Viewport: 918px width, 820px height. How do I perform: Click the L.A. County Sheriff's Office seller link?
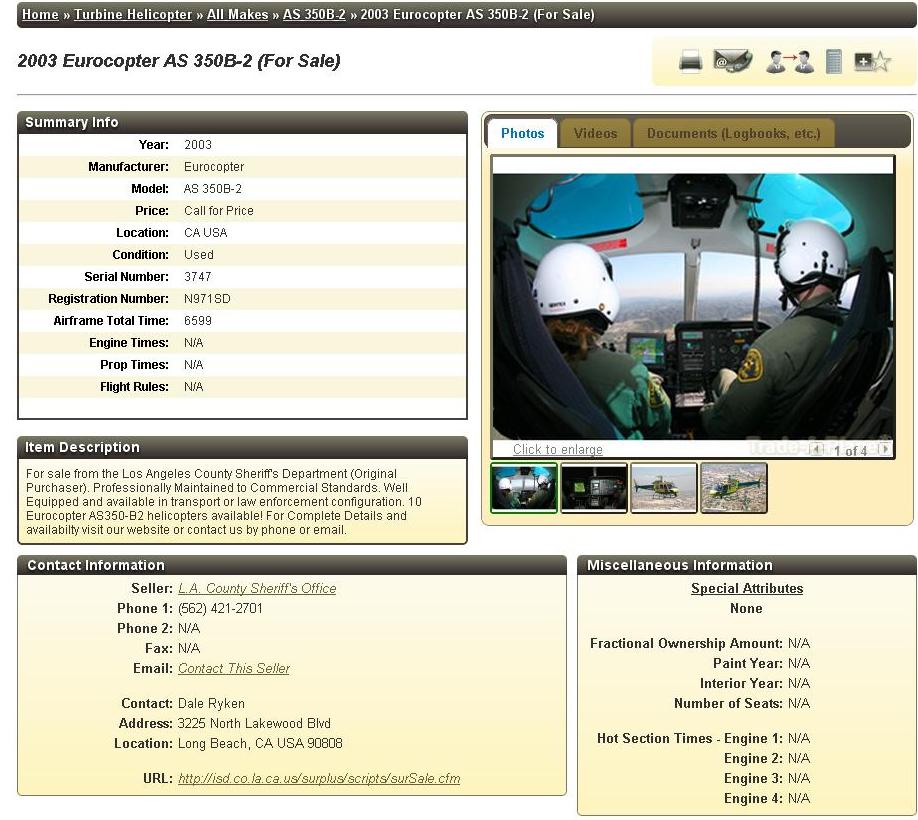[257, 589]
